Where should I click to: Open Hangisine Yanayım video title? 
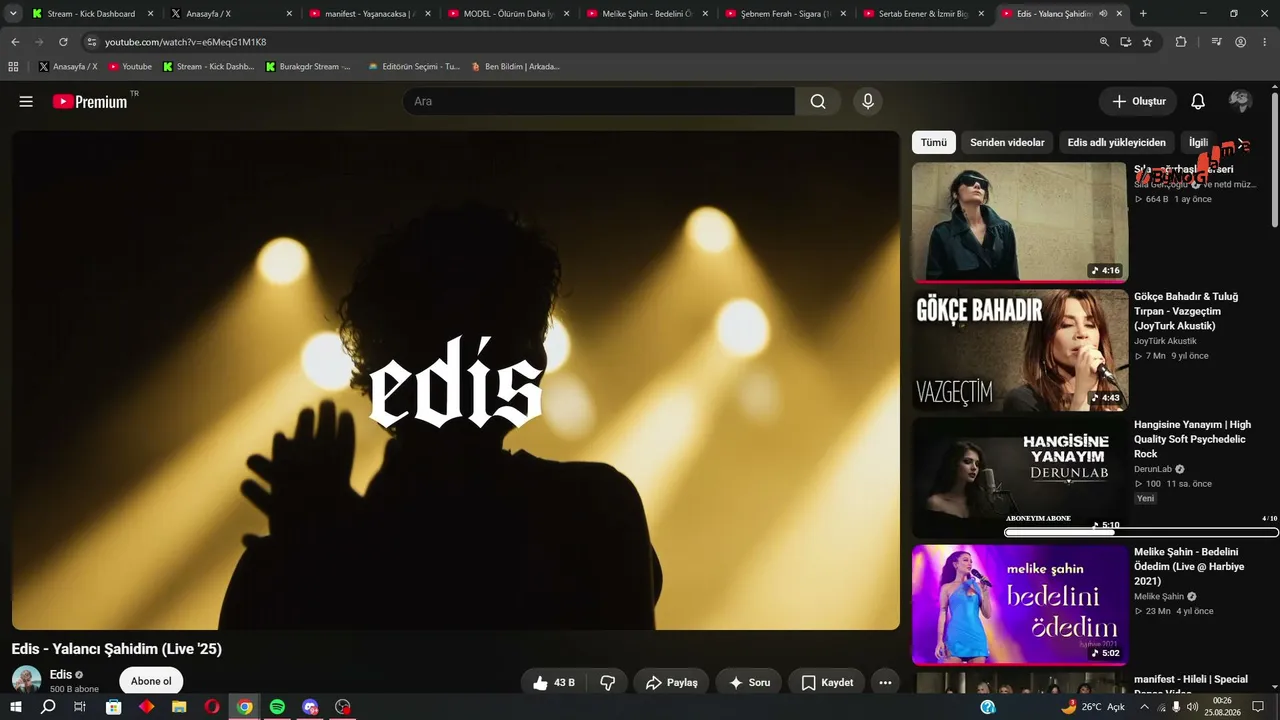(1192, 439)
